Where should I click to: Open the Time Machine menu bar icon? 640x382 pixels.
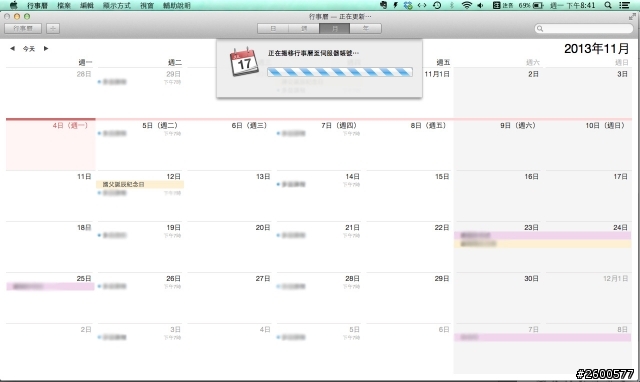(x=437, y=5)
